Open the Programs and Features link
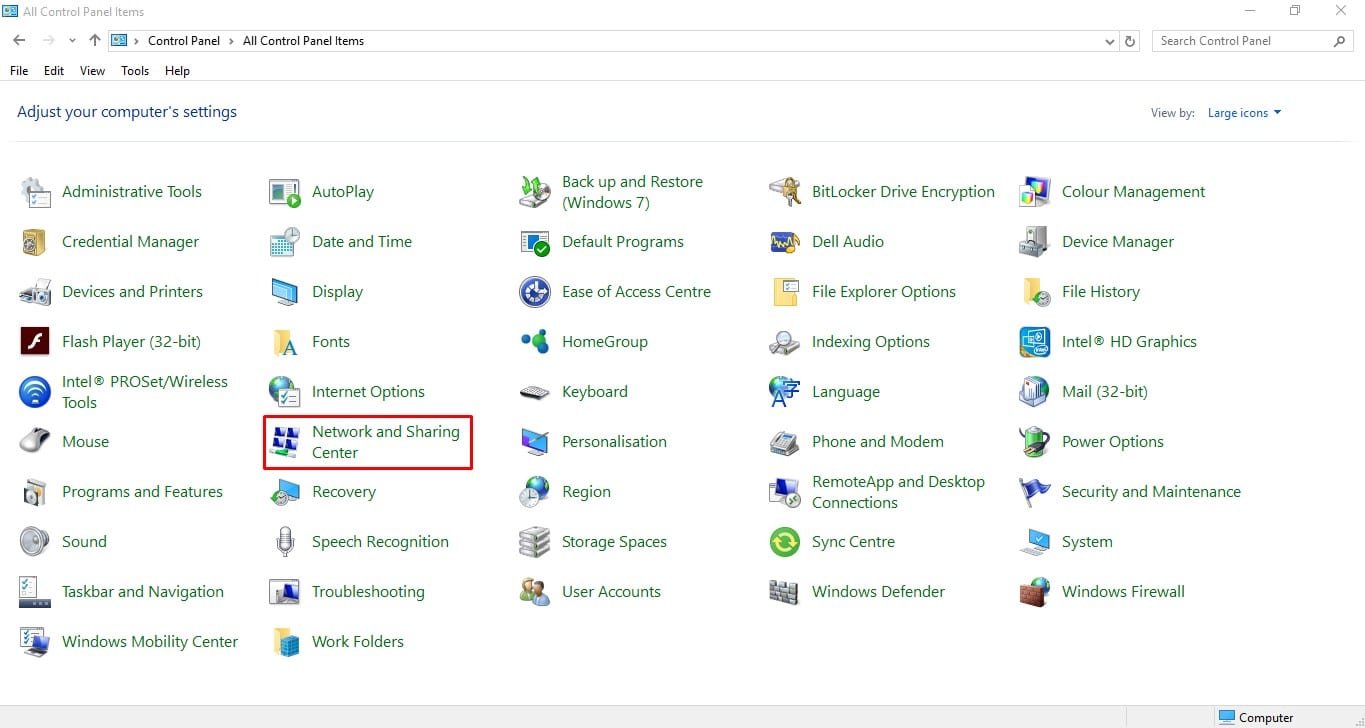 (x=142, y=492)
